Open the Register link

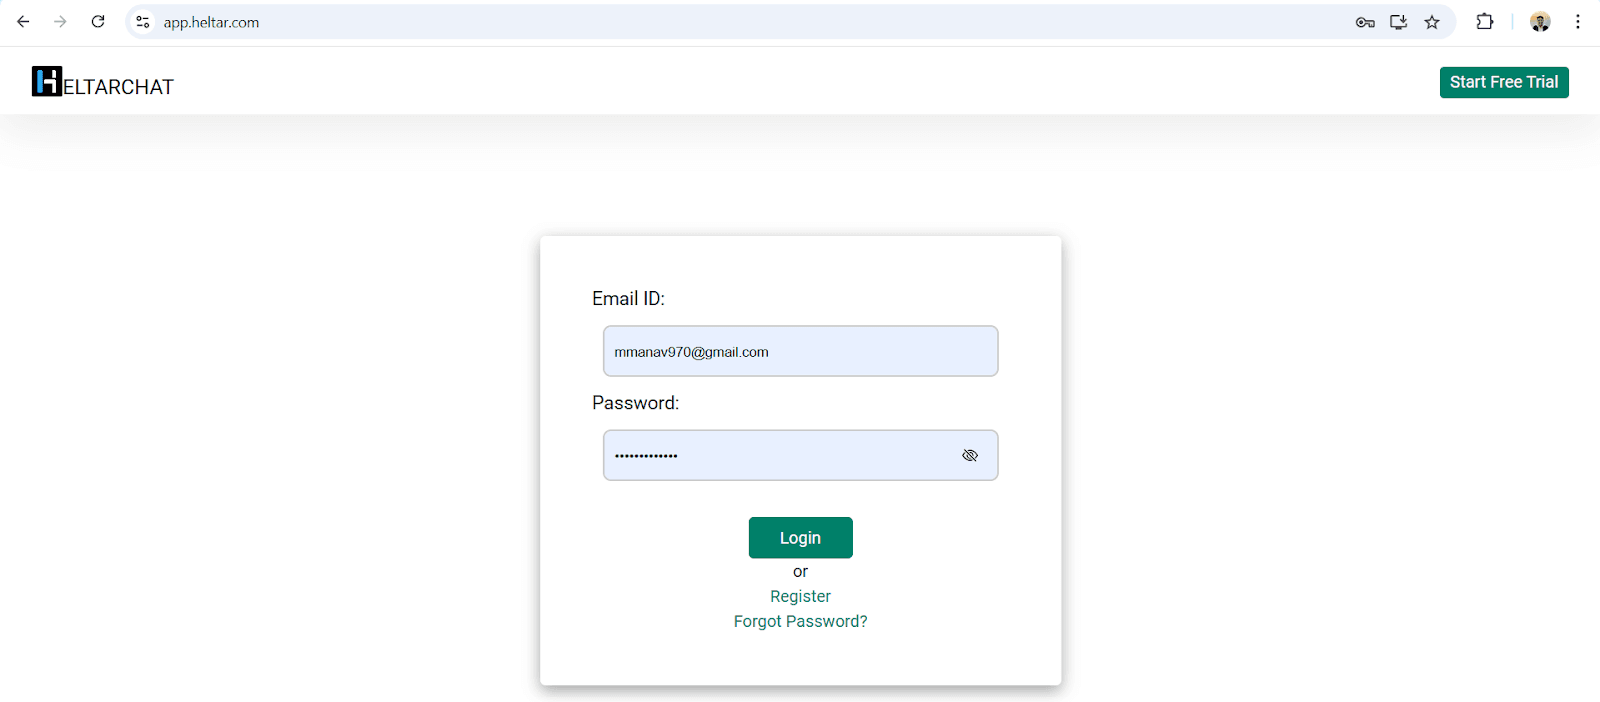tap(800, 595)
